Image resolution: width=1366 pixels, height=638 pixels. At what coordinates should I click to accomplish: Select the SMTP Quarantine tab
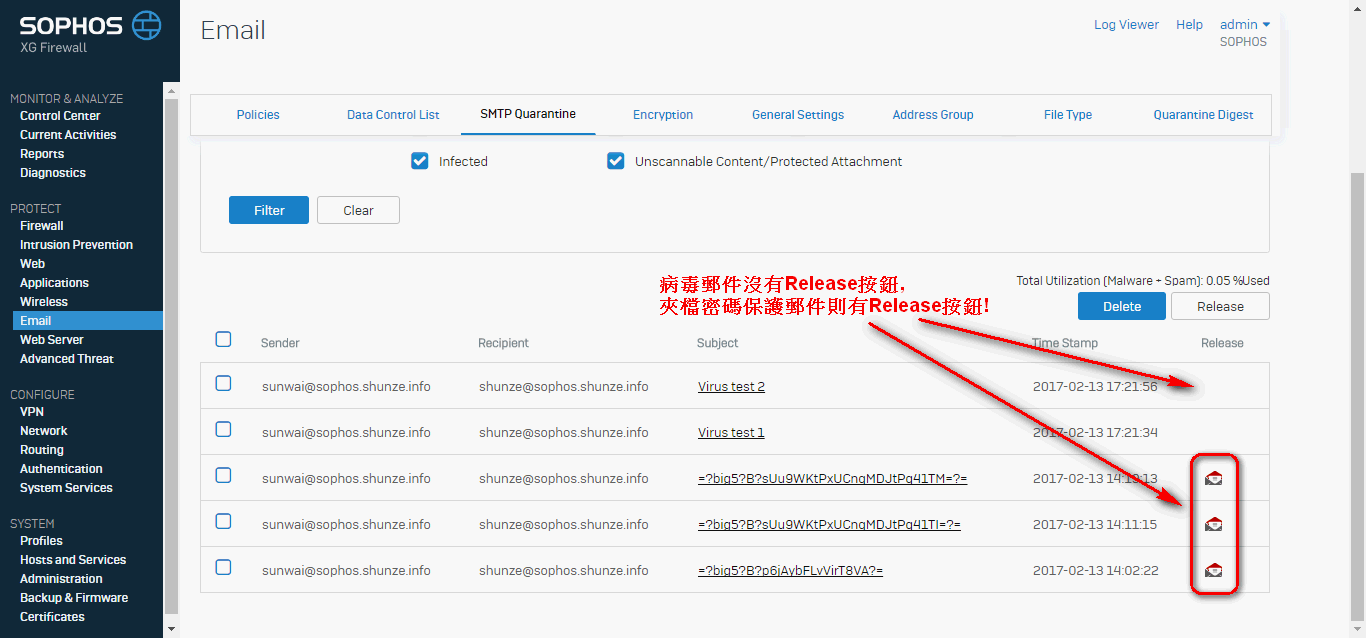(x=528, y=114)
